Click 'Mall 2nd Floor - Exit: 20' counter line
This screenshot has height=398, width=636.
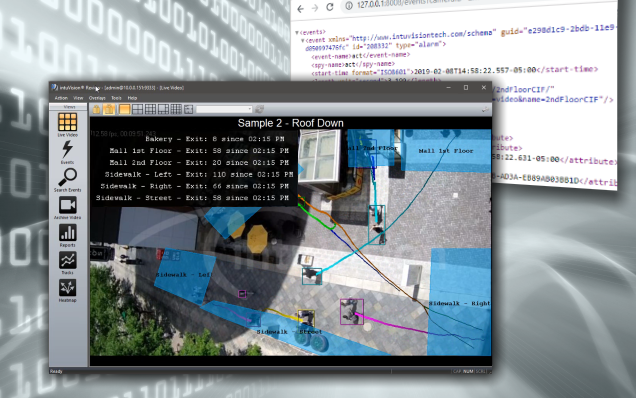[199, 162]
